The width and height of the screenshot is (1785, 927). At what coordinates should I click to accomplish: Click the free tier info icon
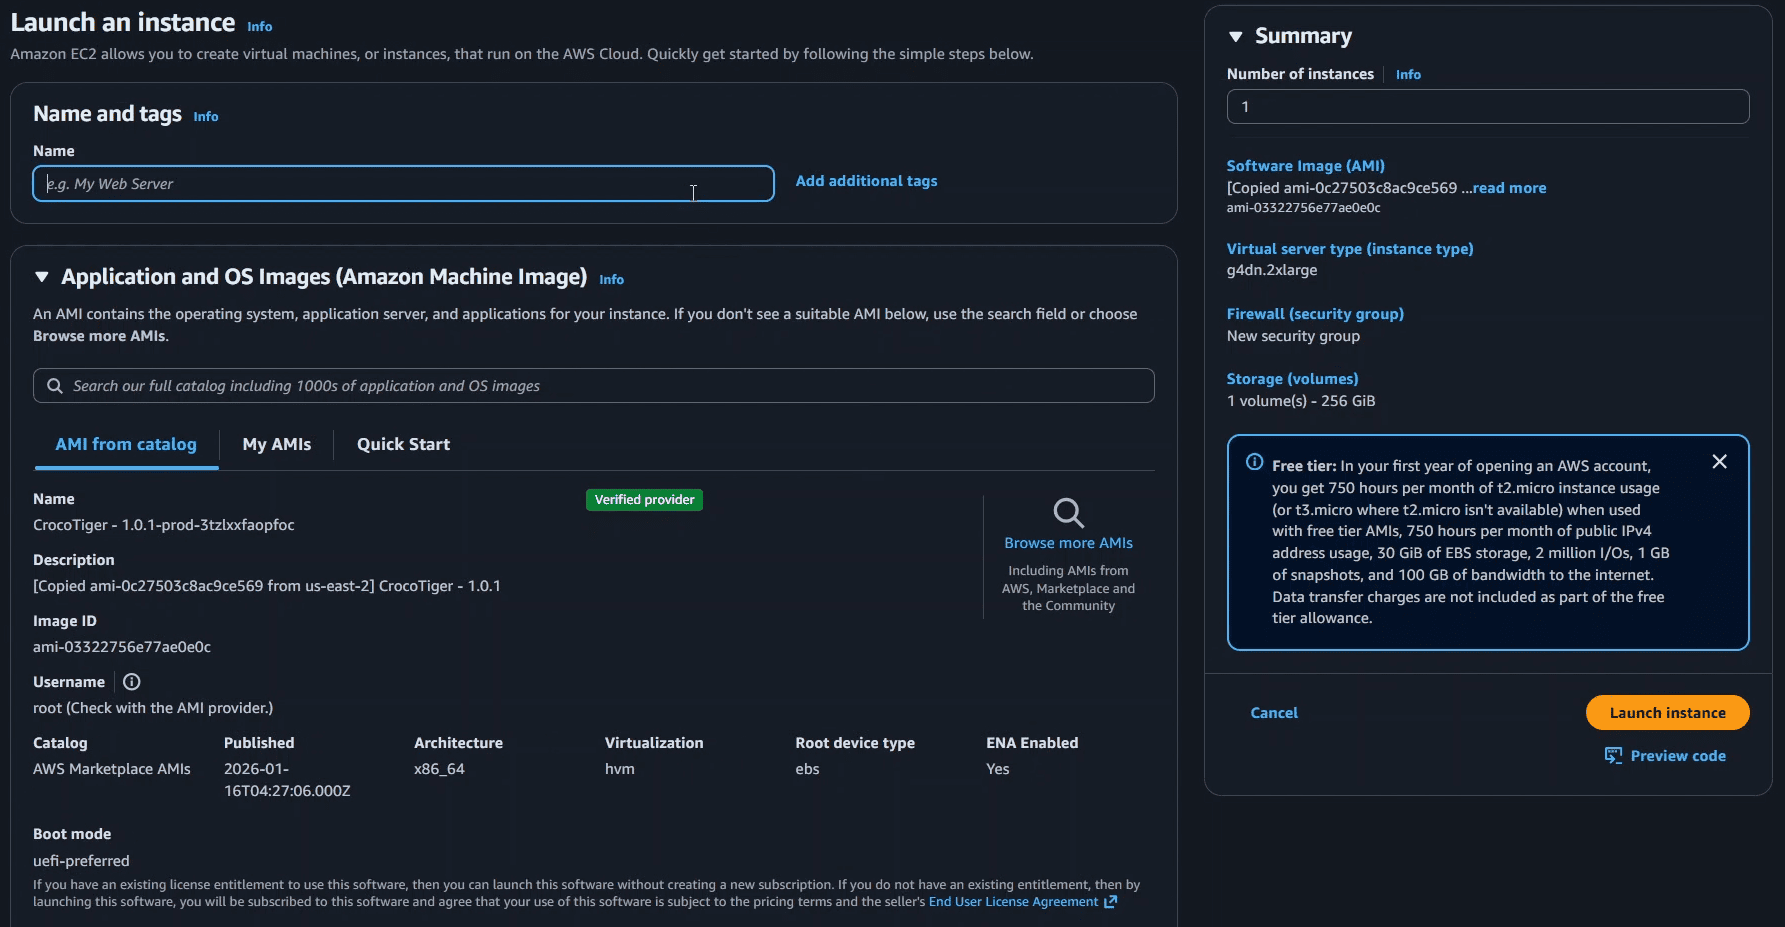tap(1253, 461)
